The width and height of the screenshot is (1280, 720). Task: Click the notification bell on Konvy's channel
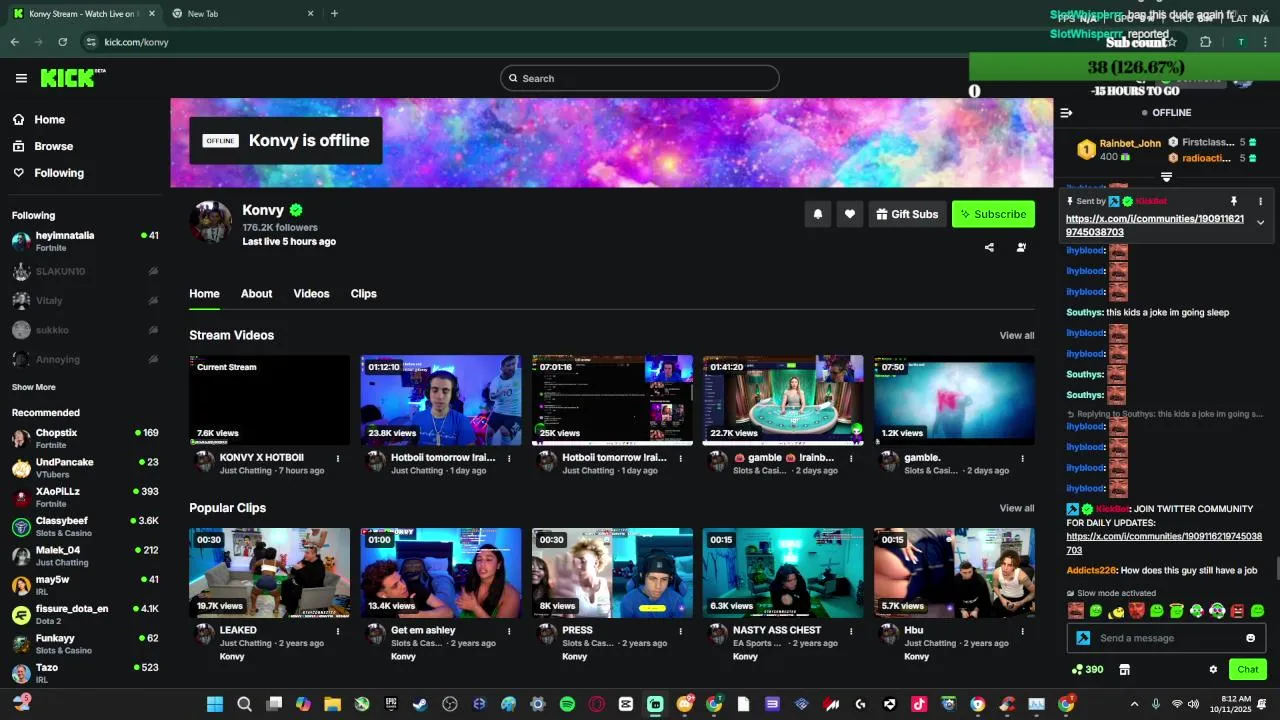[x=818, y=214]
